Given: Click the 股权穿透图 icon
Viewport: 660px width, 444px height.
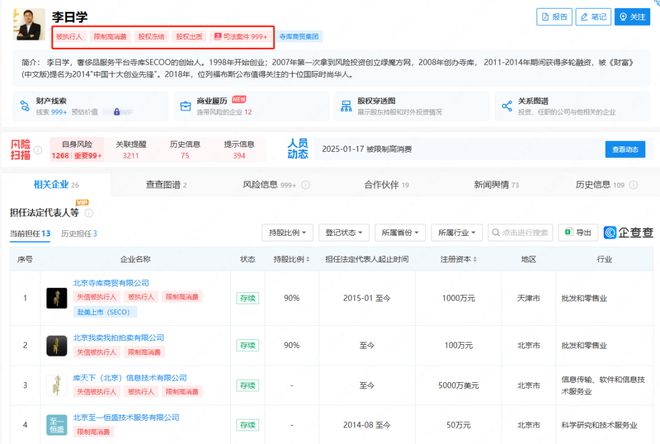Looking at the screenshot, I should pyautogui.click(x=341, y=106).
